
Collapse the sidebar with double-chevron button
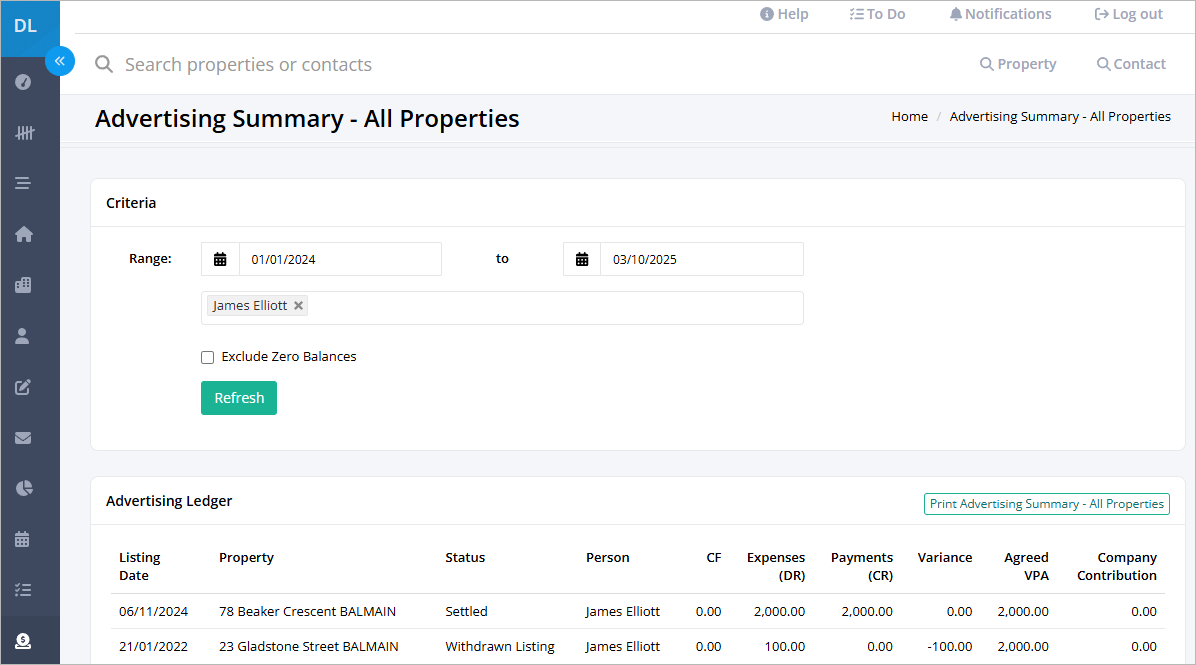click(59, 61)
